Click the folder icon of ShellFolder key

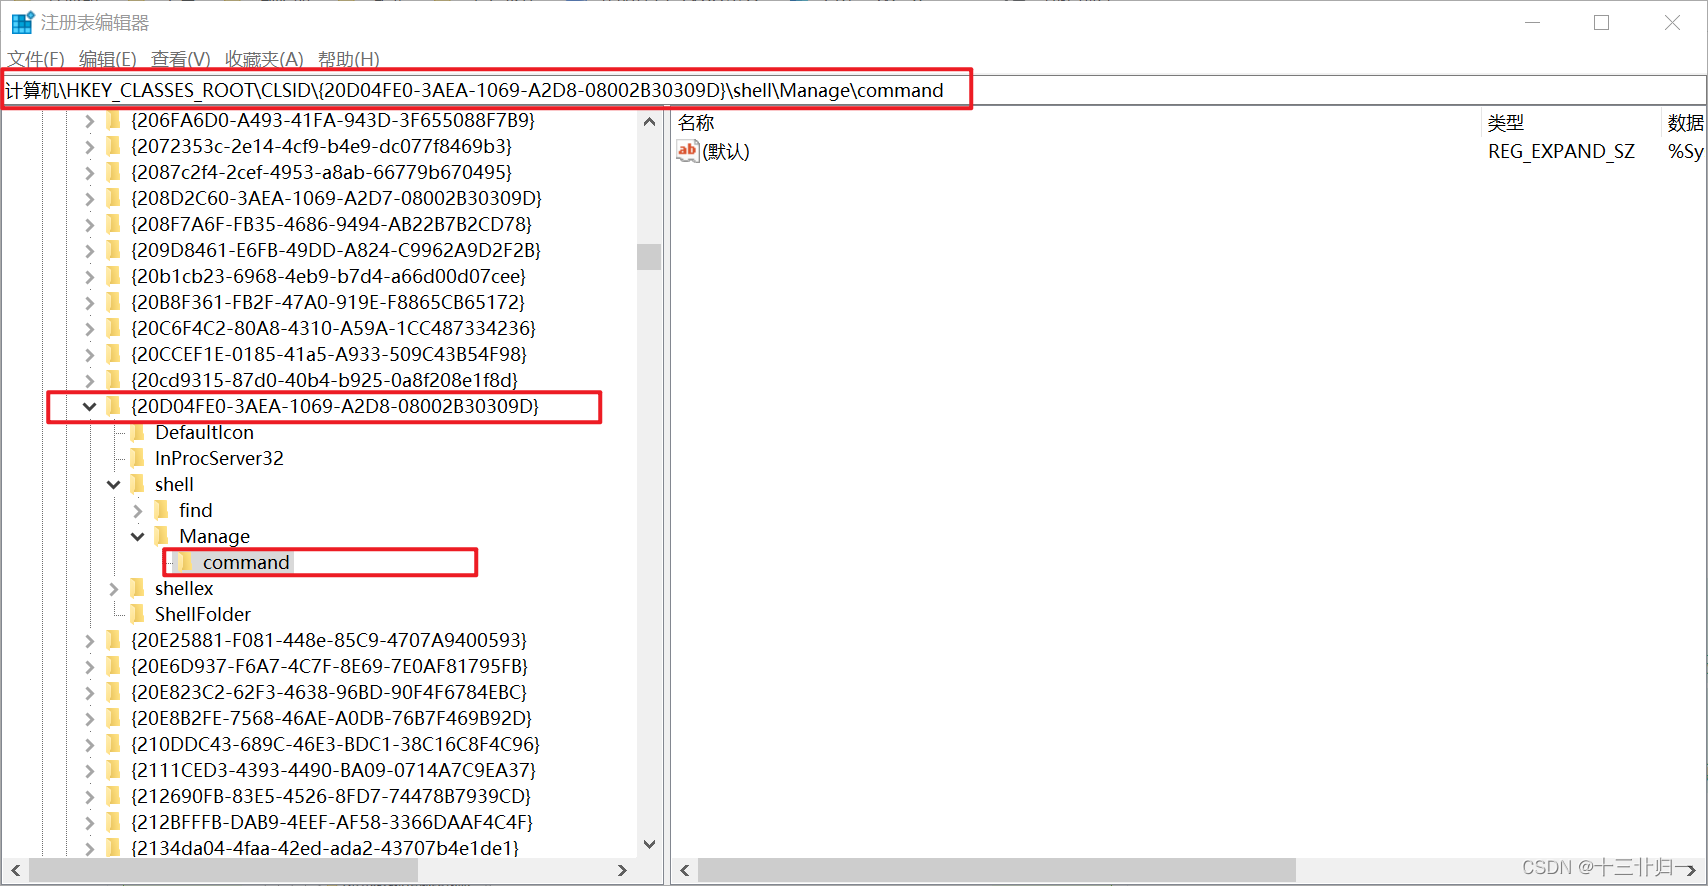pyautogui.click(x=137, y=614)
